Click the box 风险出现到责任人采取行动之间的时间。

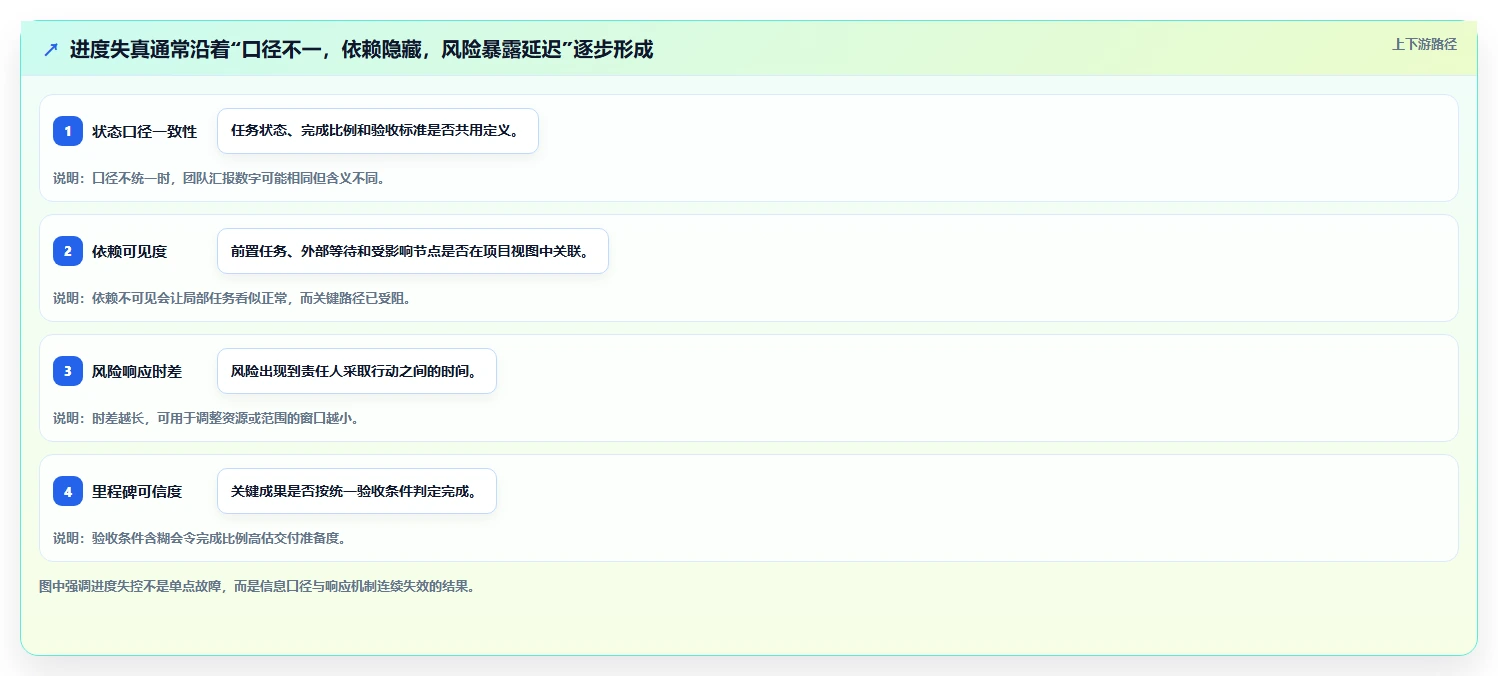pyautogui.click(x=357, y=371)
